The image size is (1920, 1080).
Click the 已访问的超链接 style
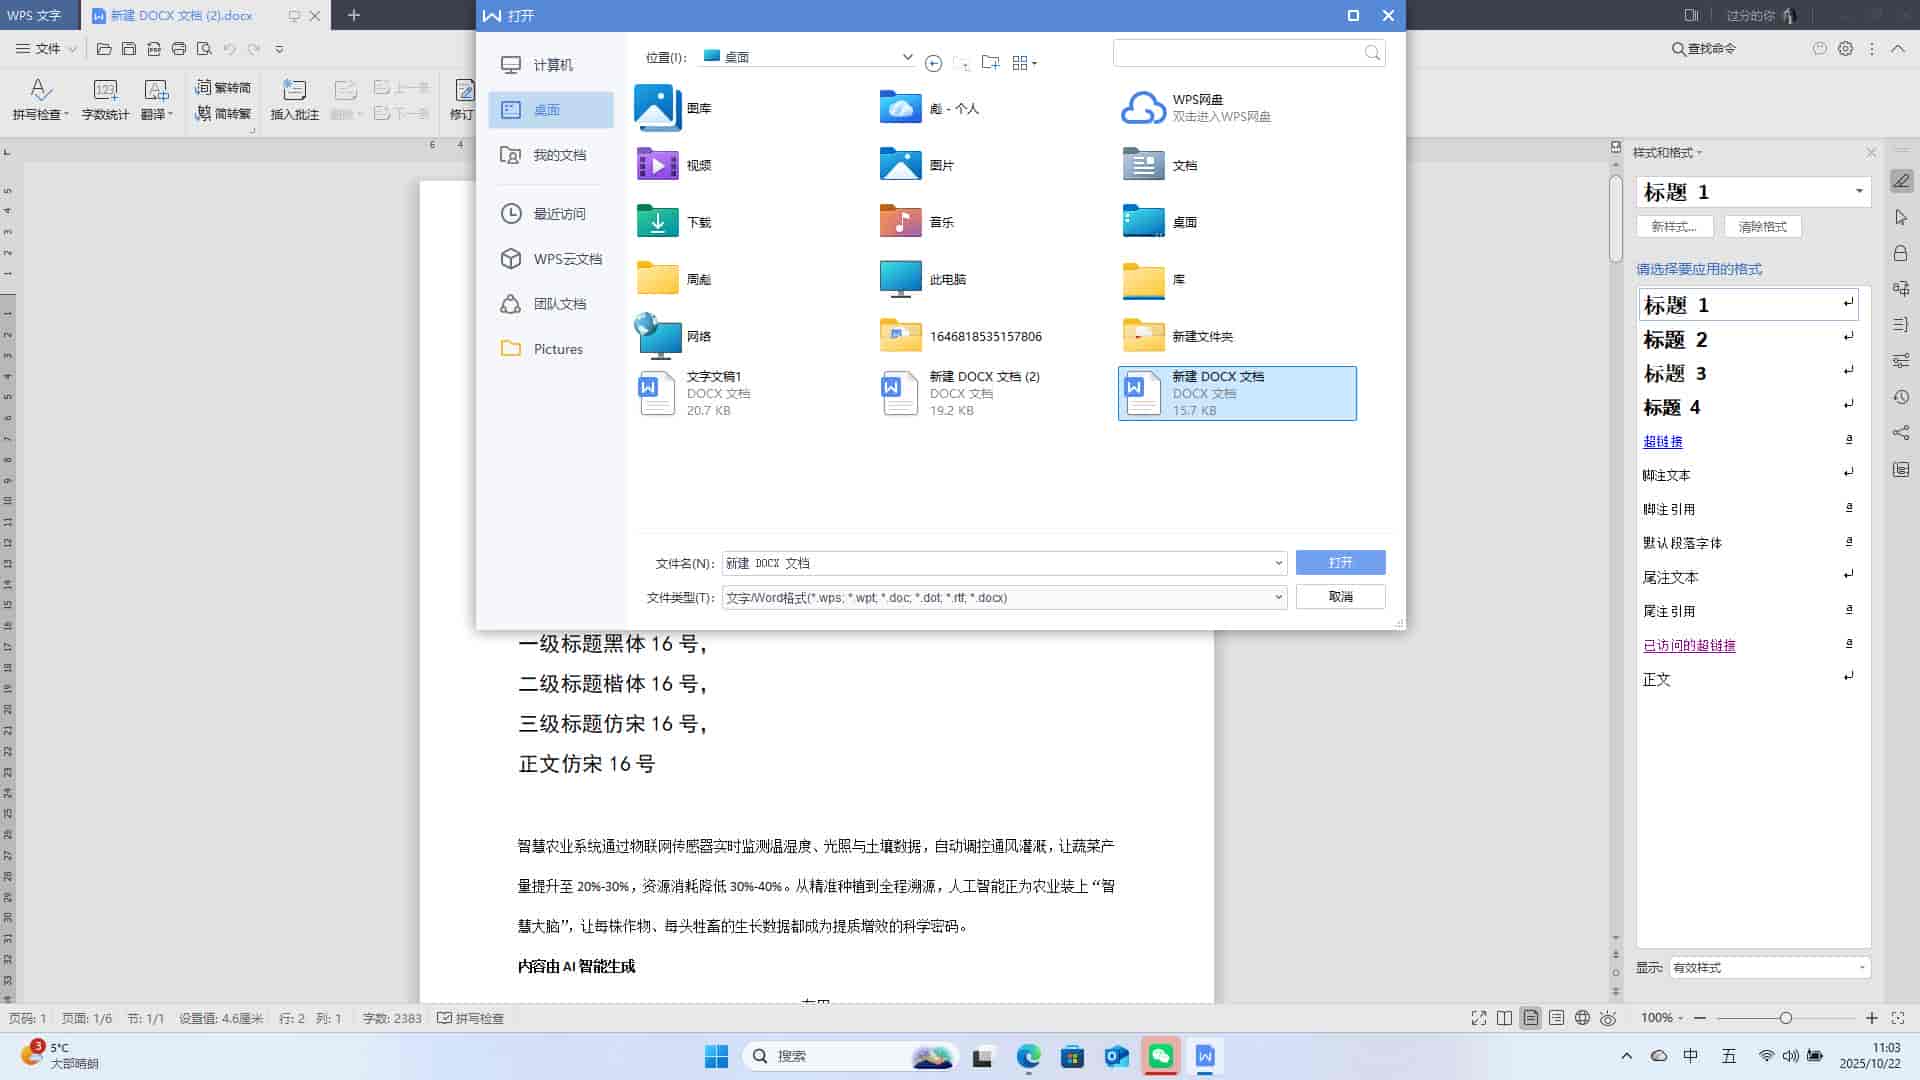coord(1689,645)
